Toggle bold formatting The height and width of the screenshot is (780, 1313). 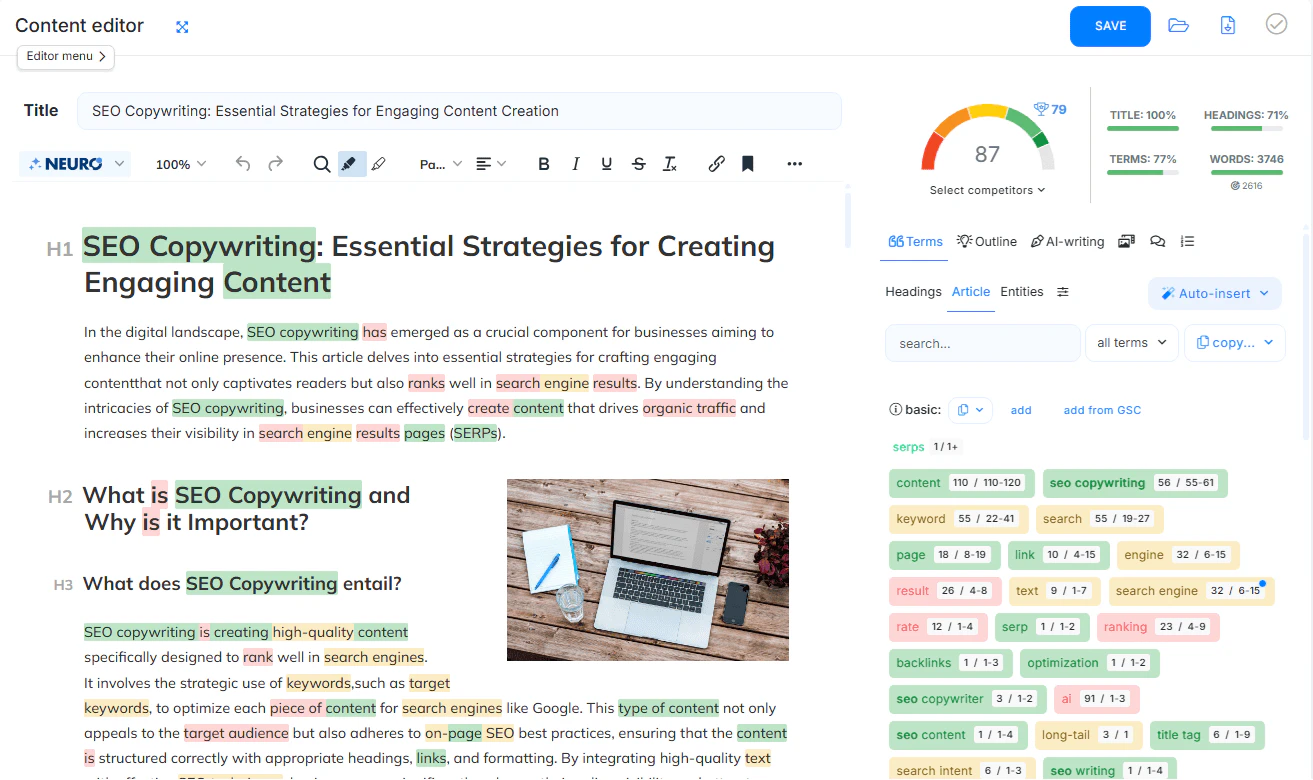(543, 163)
